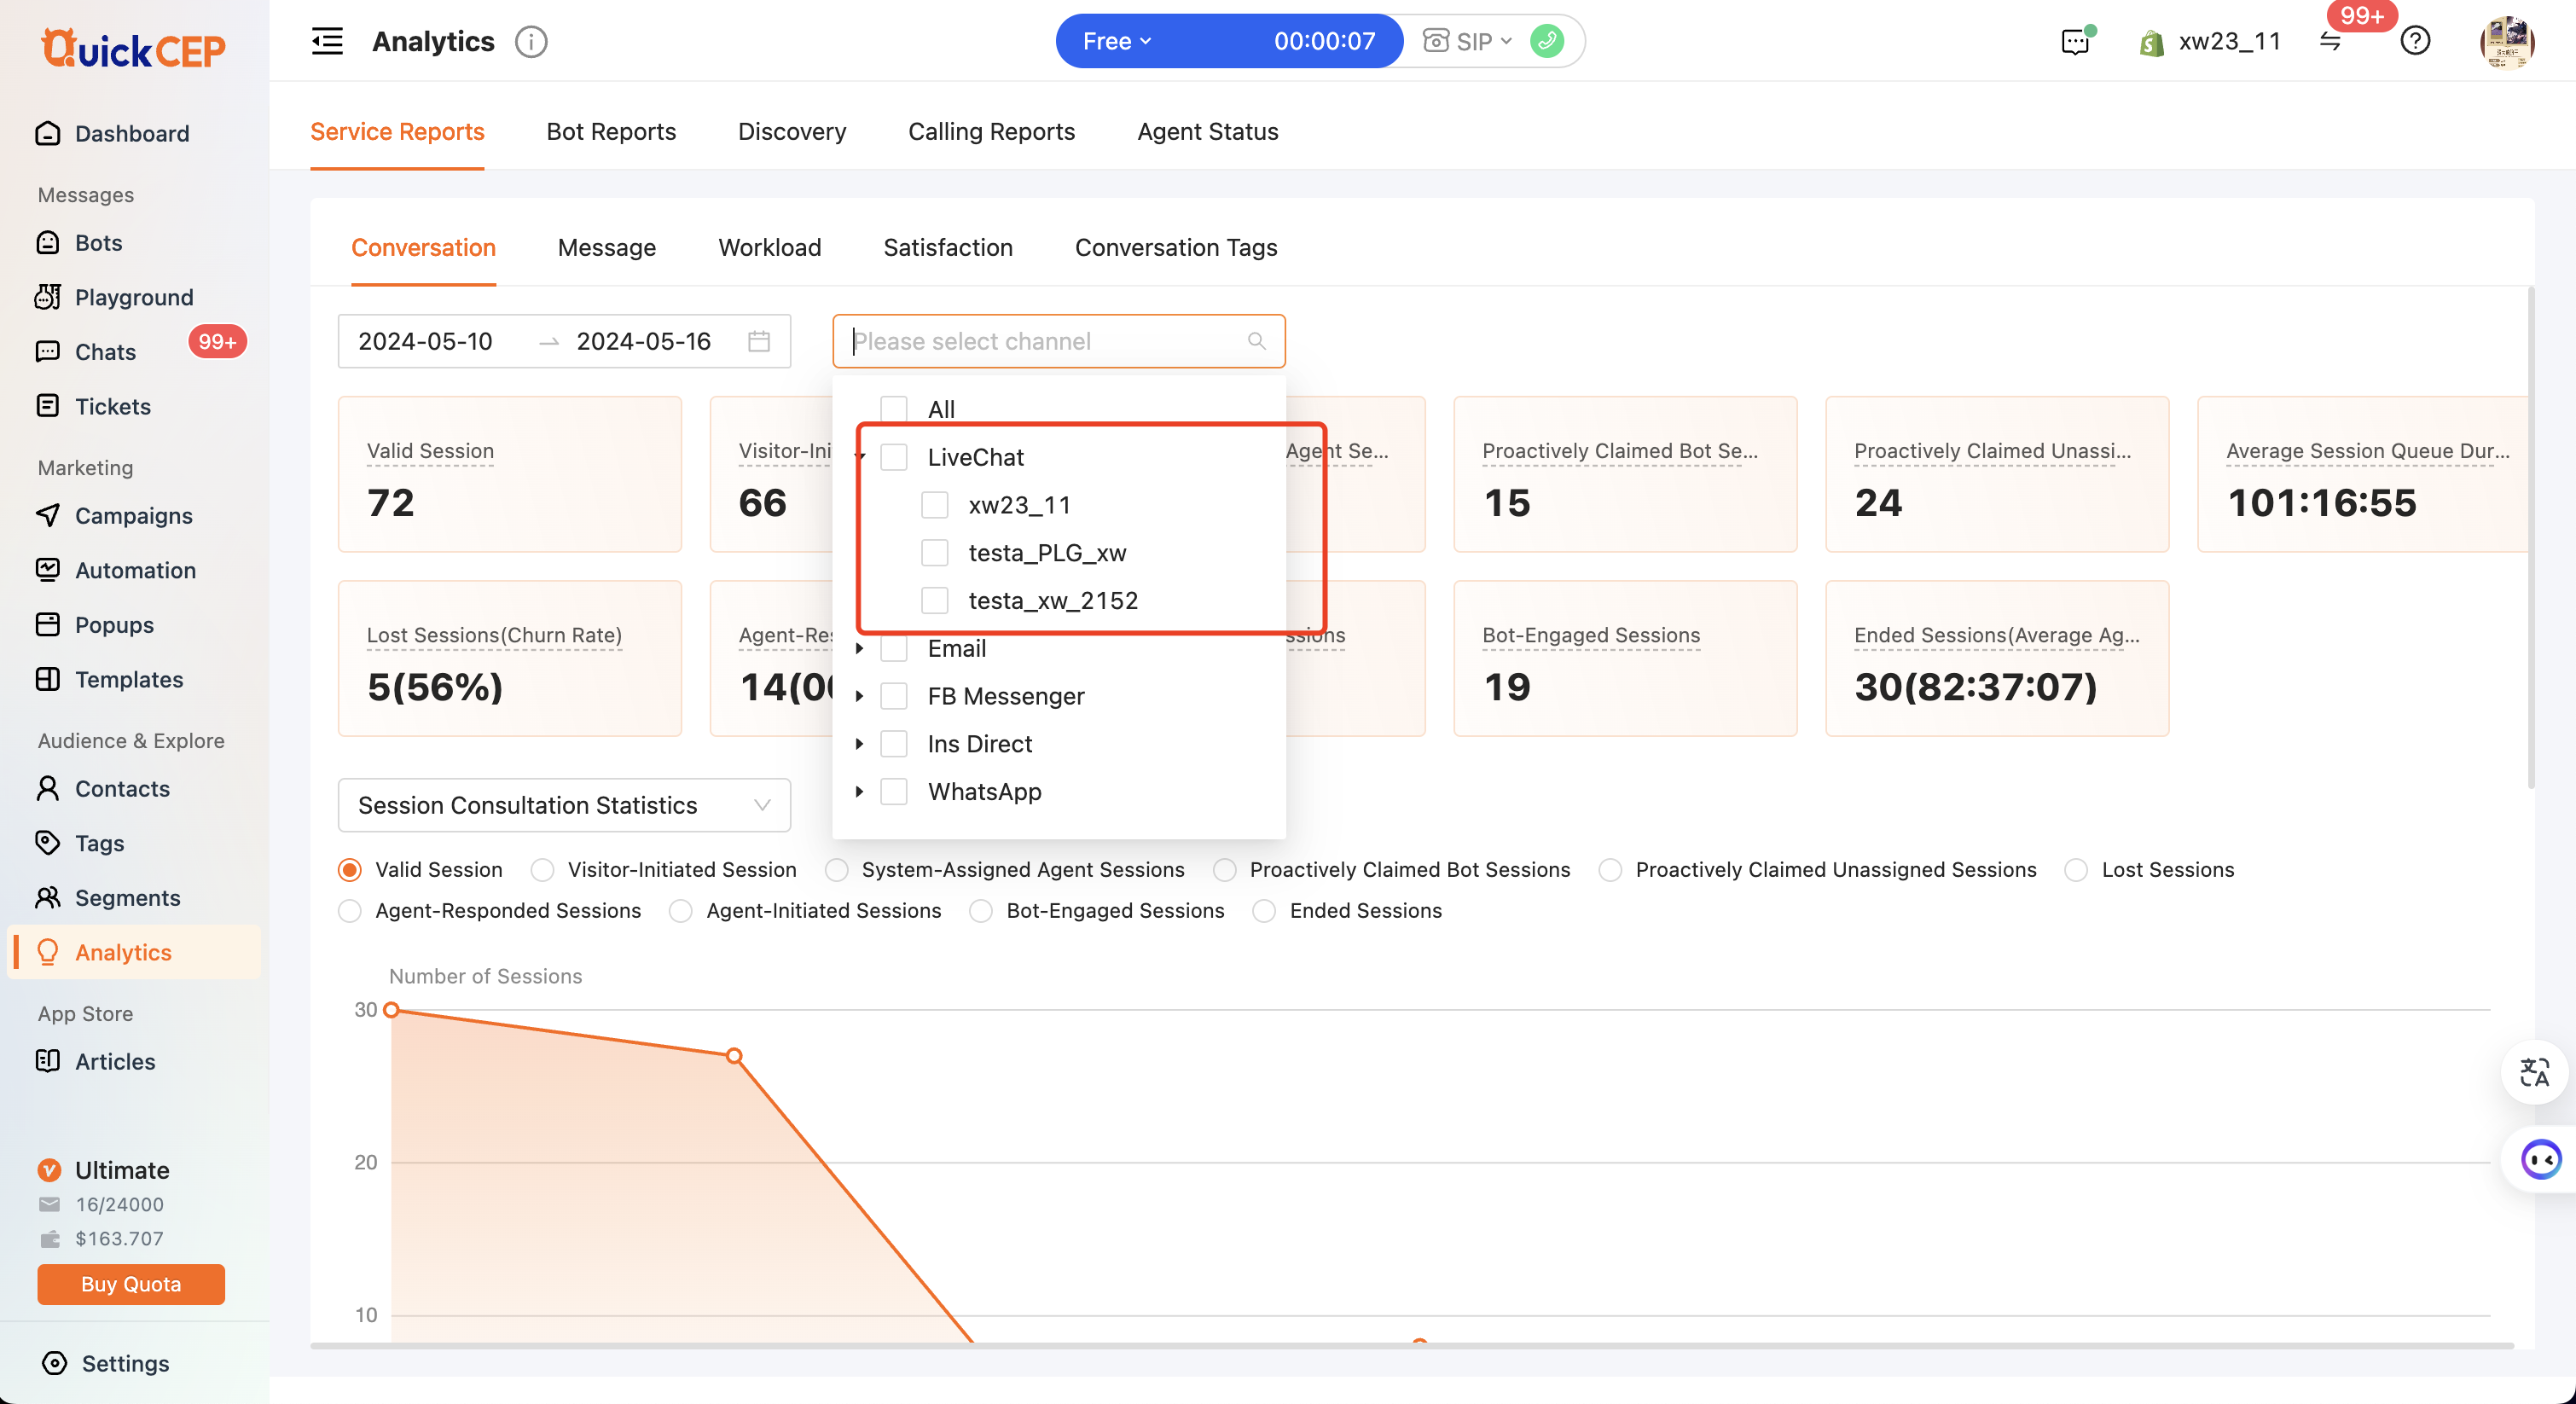Click the QuickCEP logo
2576x1404 pixels.
tap(133, 47)
